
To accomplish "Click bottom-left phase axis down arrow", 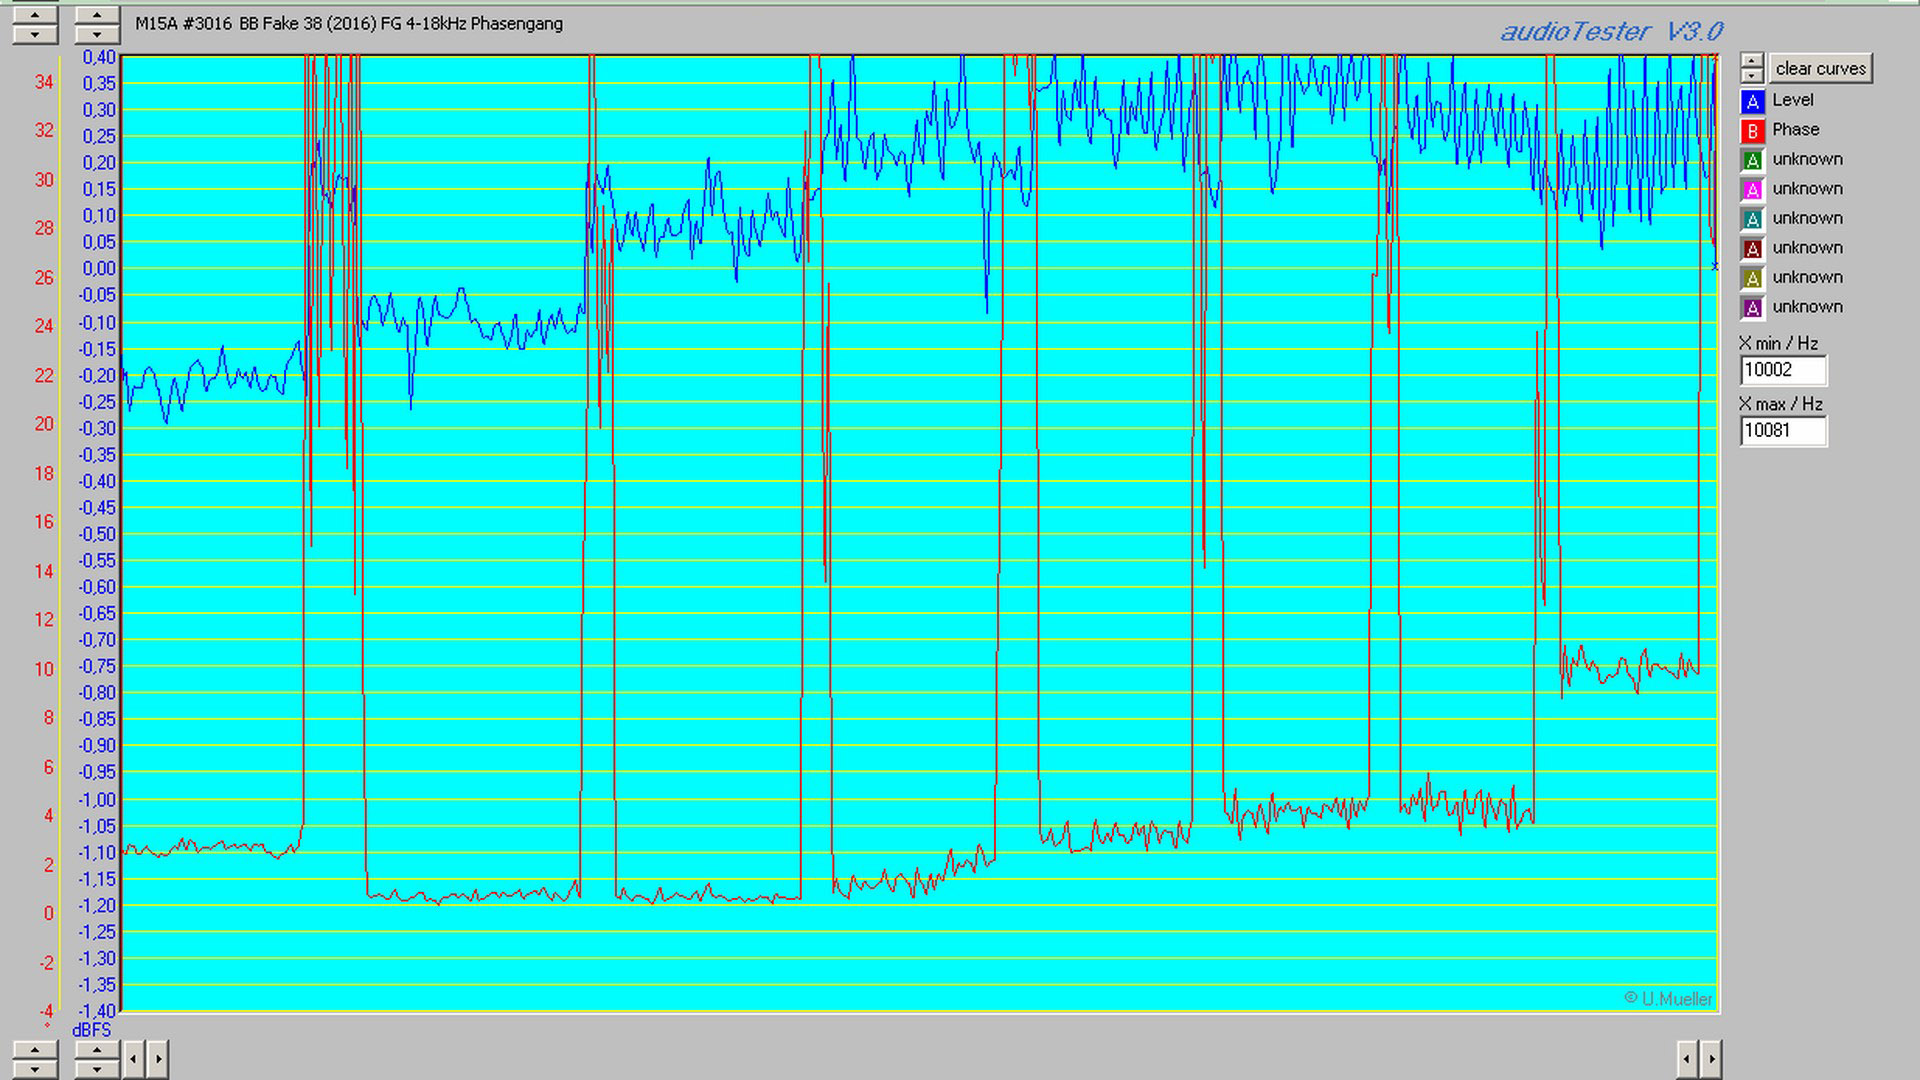I will coord(35,1069).
